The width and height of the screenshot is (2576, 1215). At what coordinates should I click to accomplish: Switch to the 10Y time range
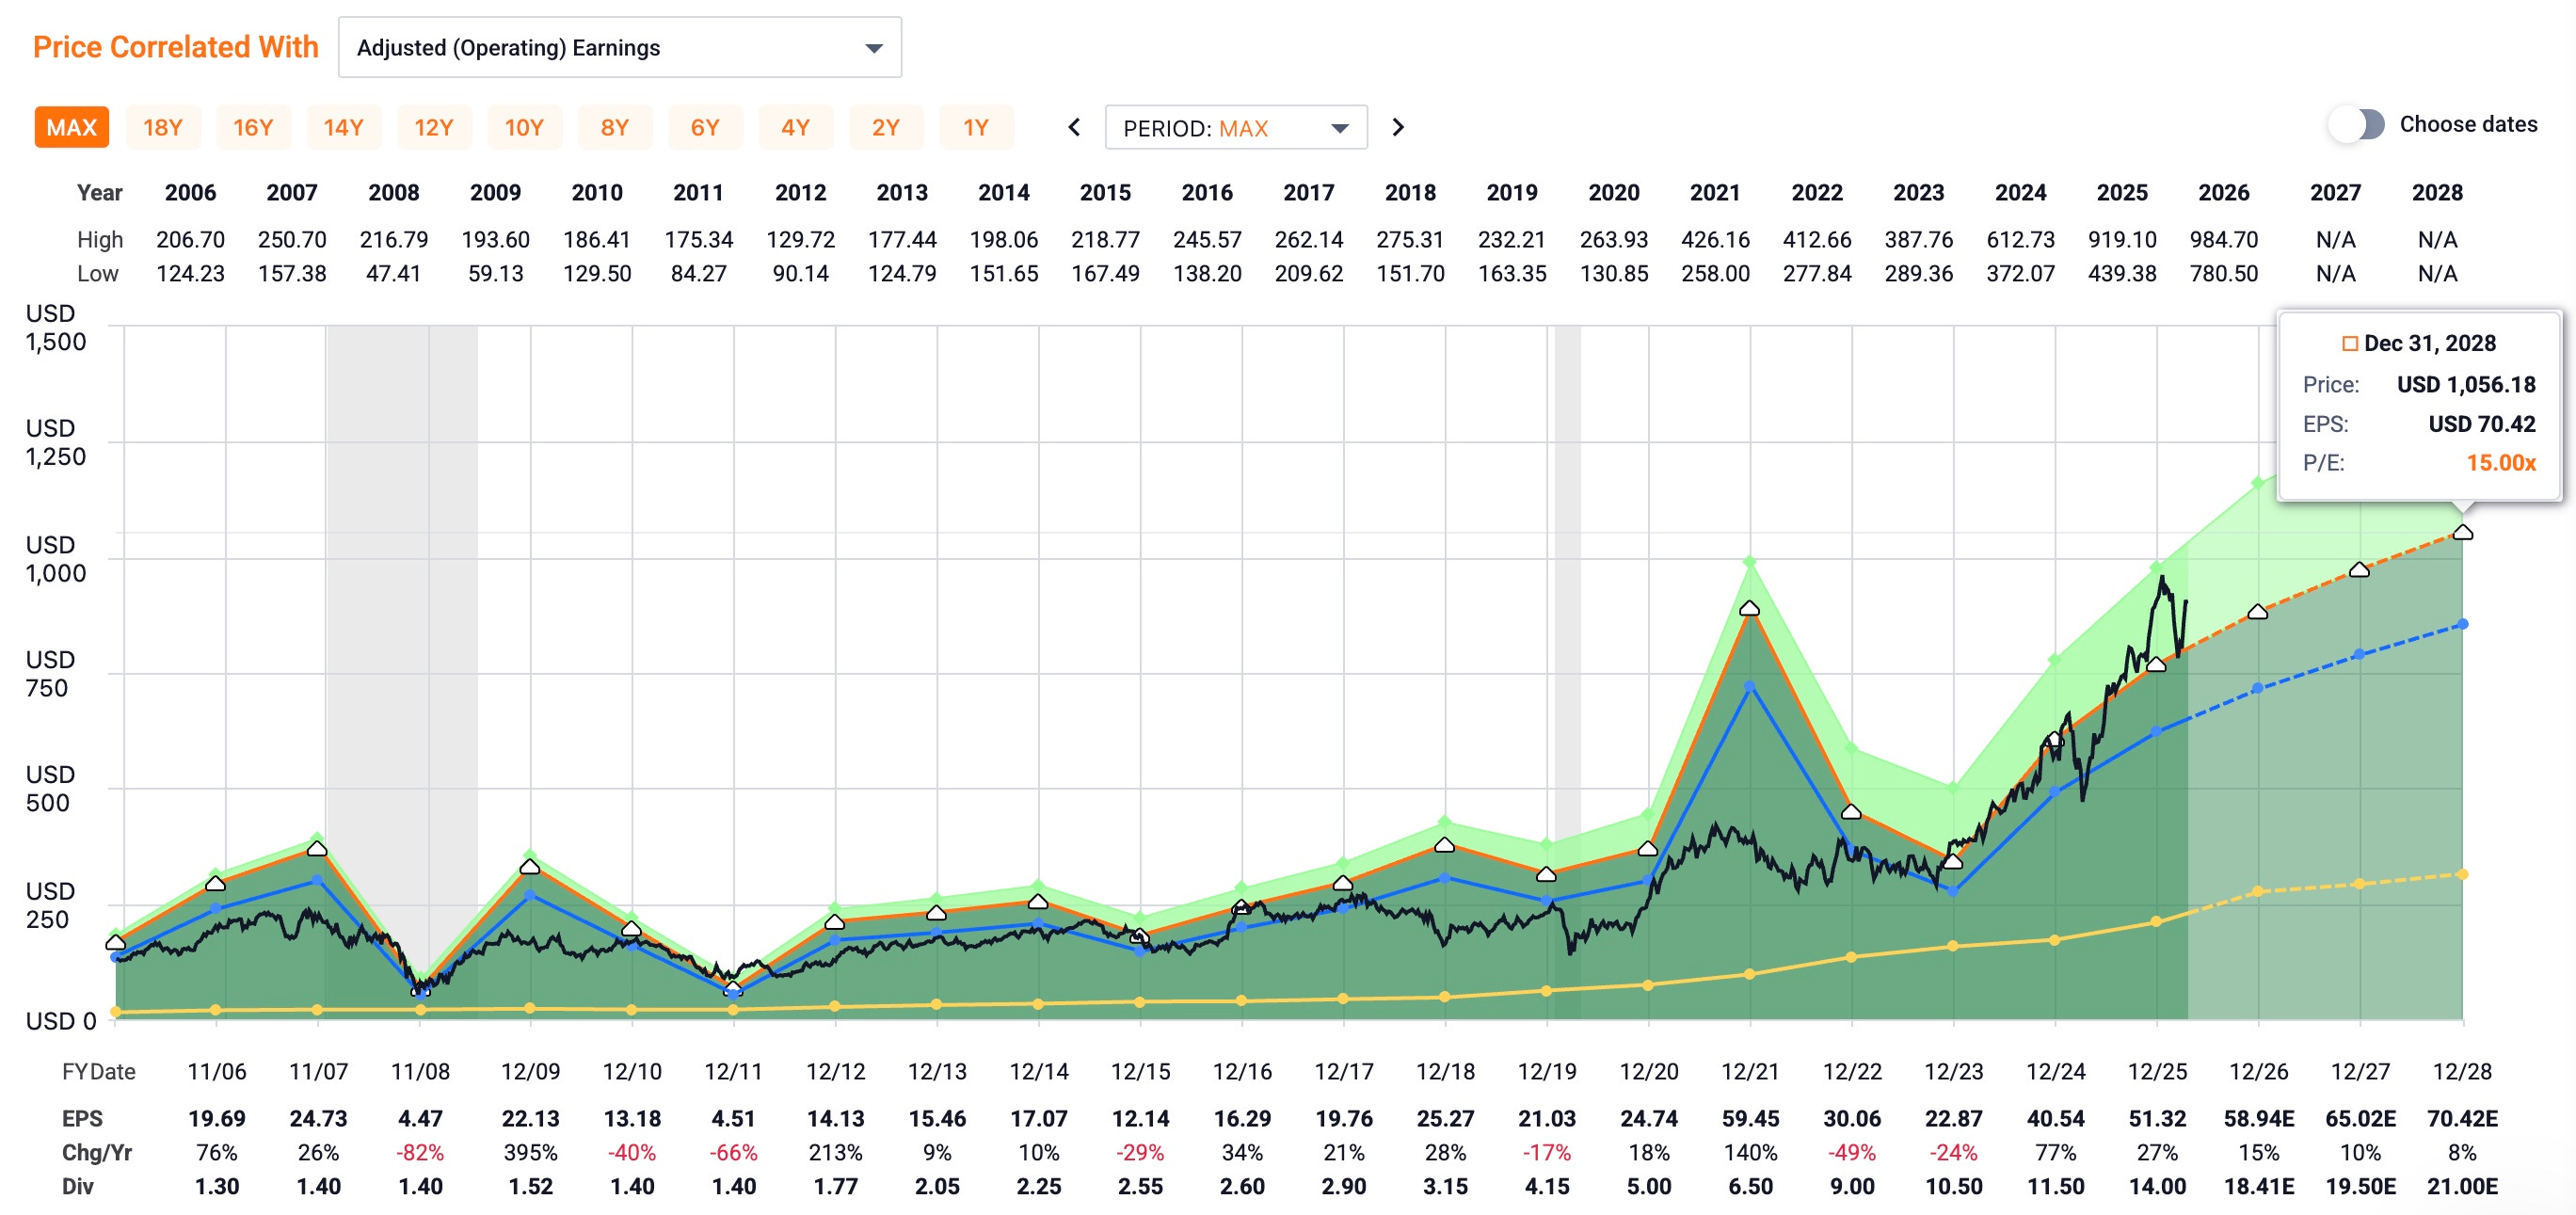(524, 128)
